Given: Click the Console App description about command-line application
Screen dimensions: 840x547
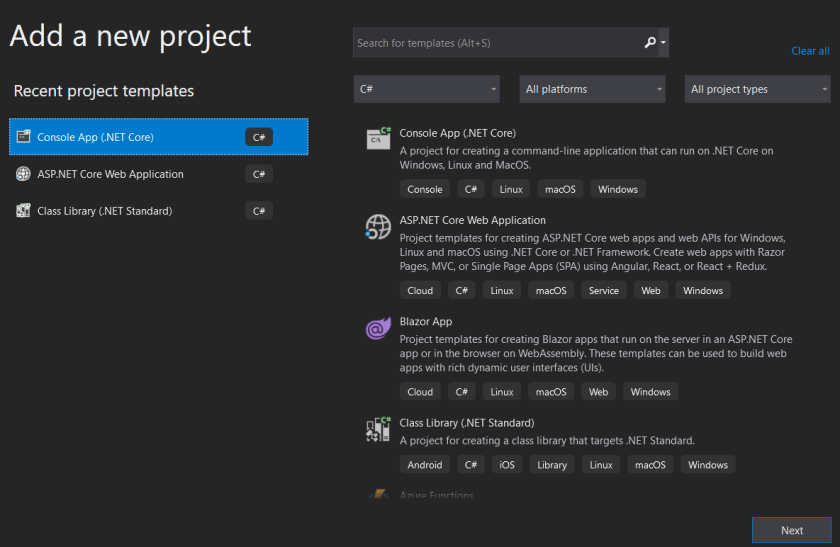Looking at the screenshot, I should click(x=587, y=158).
